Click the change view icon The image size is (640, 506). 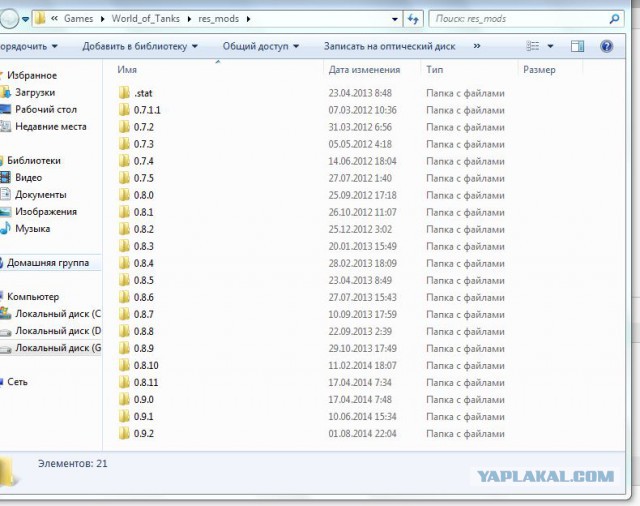tap(533, 46)
